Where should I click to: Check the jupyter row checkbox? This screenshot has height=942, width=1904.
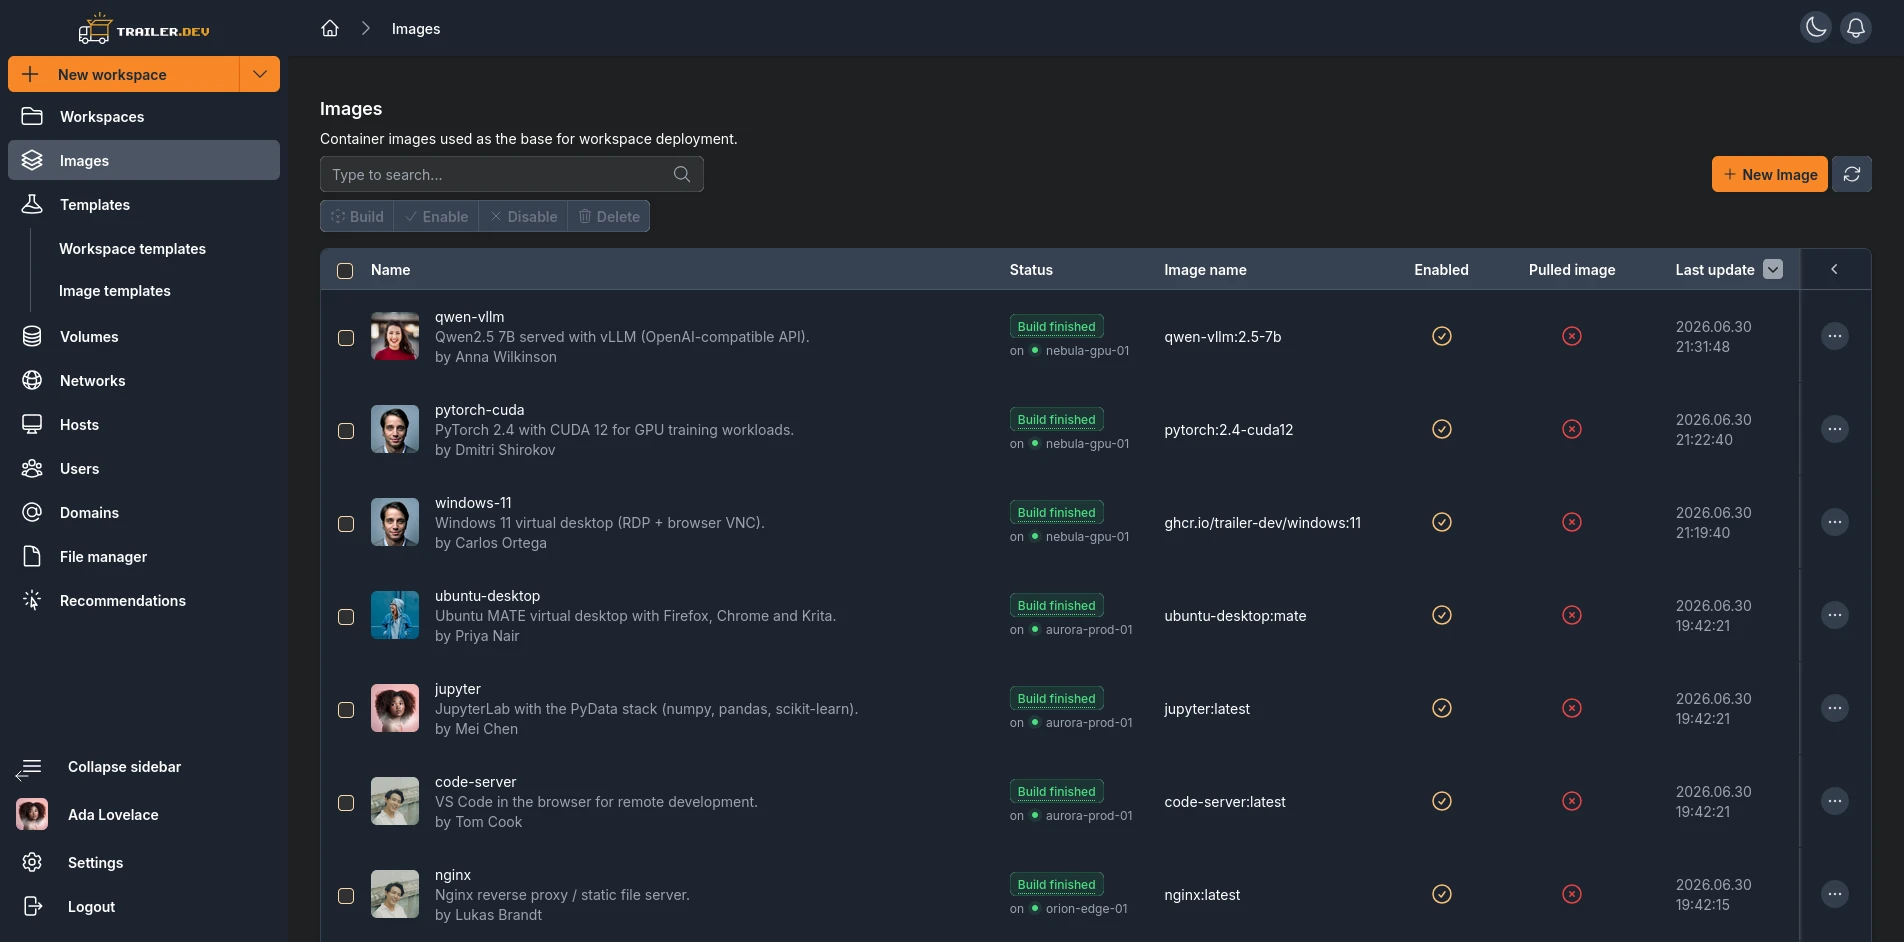point(346,710)
